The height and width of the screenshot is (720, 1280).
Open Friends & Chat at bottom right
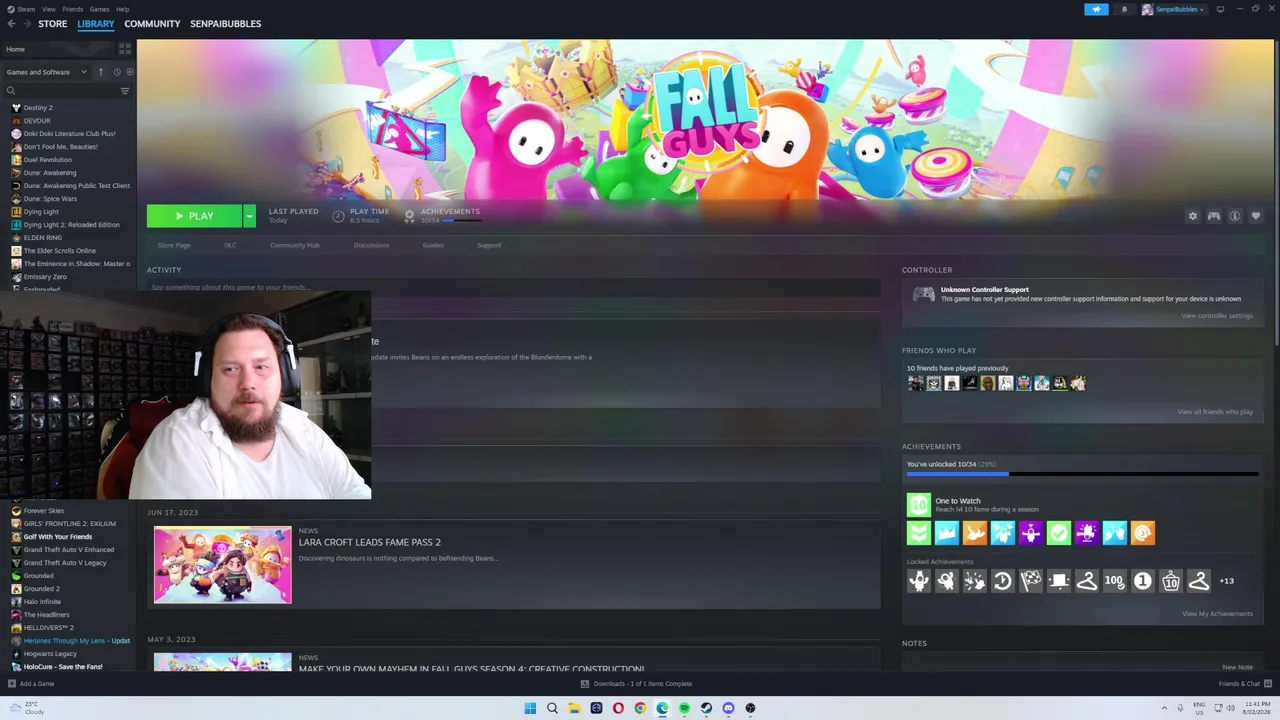click(x=1245, y=684)
